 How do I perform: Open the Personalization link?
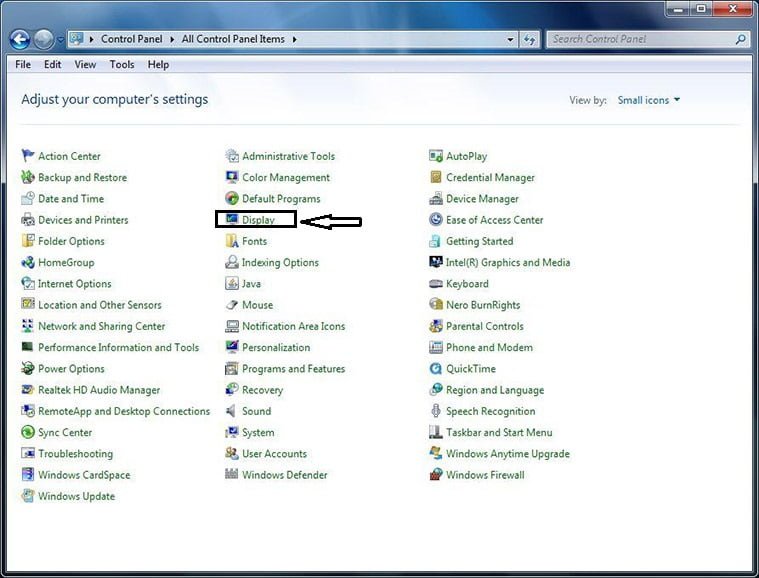276,347
